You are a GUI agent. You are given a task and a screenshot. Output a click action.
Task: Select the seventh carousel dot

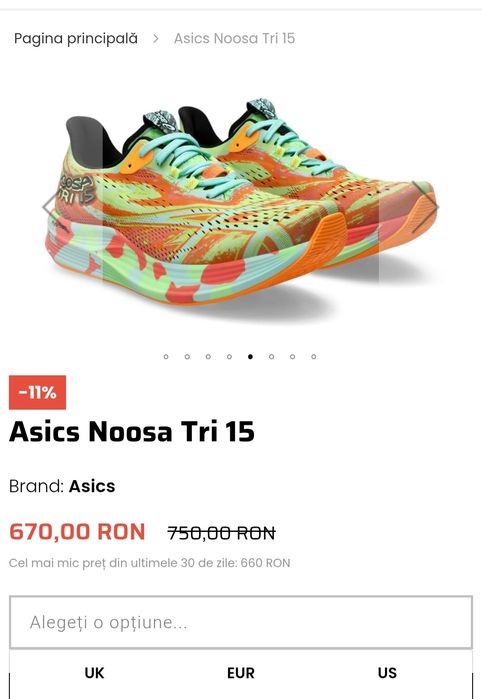click(292, 357)
